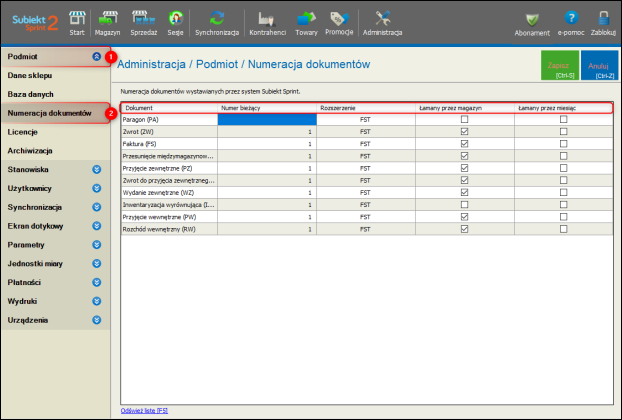This screenshot has height=420, width=622.
Task: Collapse the Podmiot sidebar section
Action: pyautogui.click(x=96, y=57)
